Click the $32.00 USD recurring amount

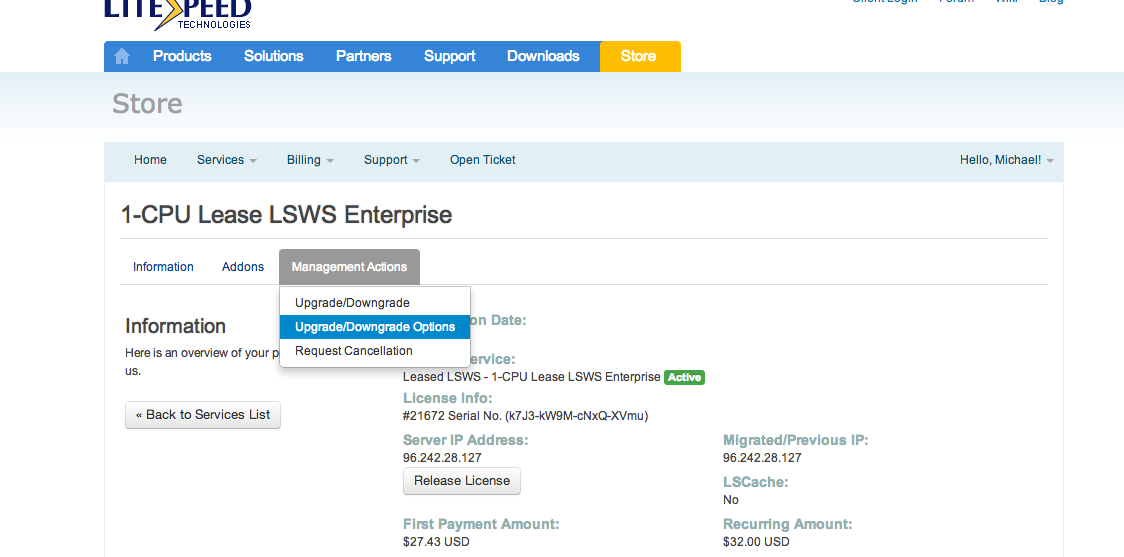[756, 541]
